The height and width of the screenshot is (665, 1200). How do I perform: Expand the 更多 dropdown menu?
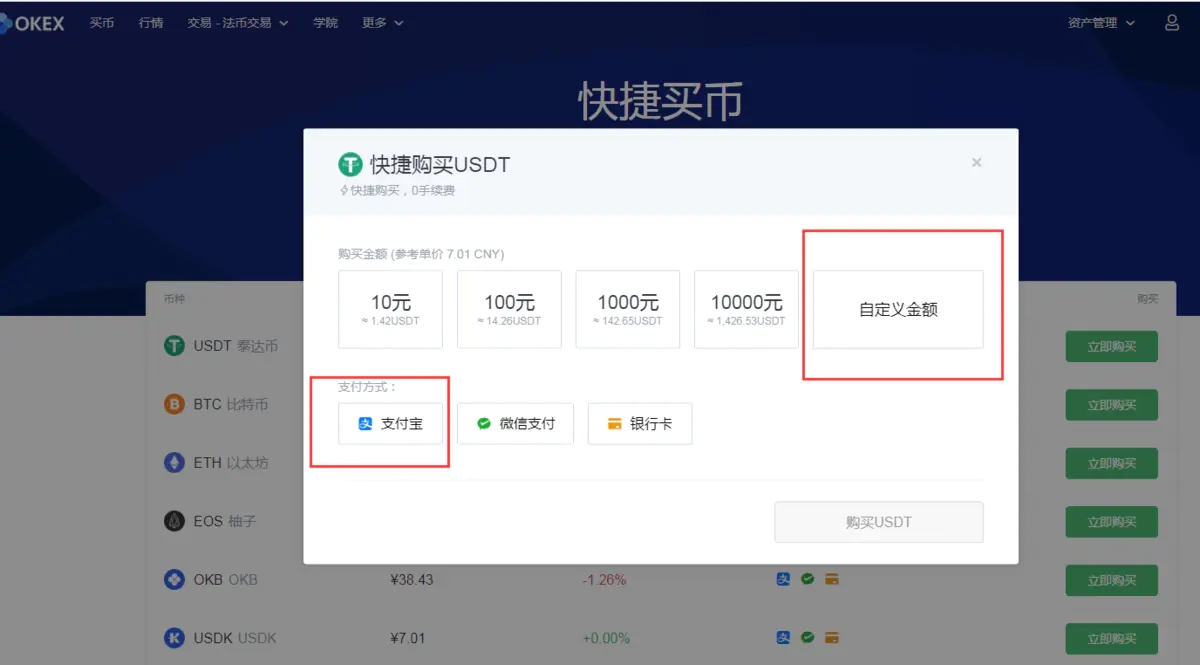pyautogui.click(x=383, y=23)
